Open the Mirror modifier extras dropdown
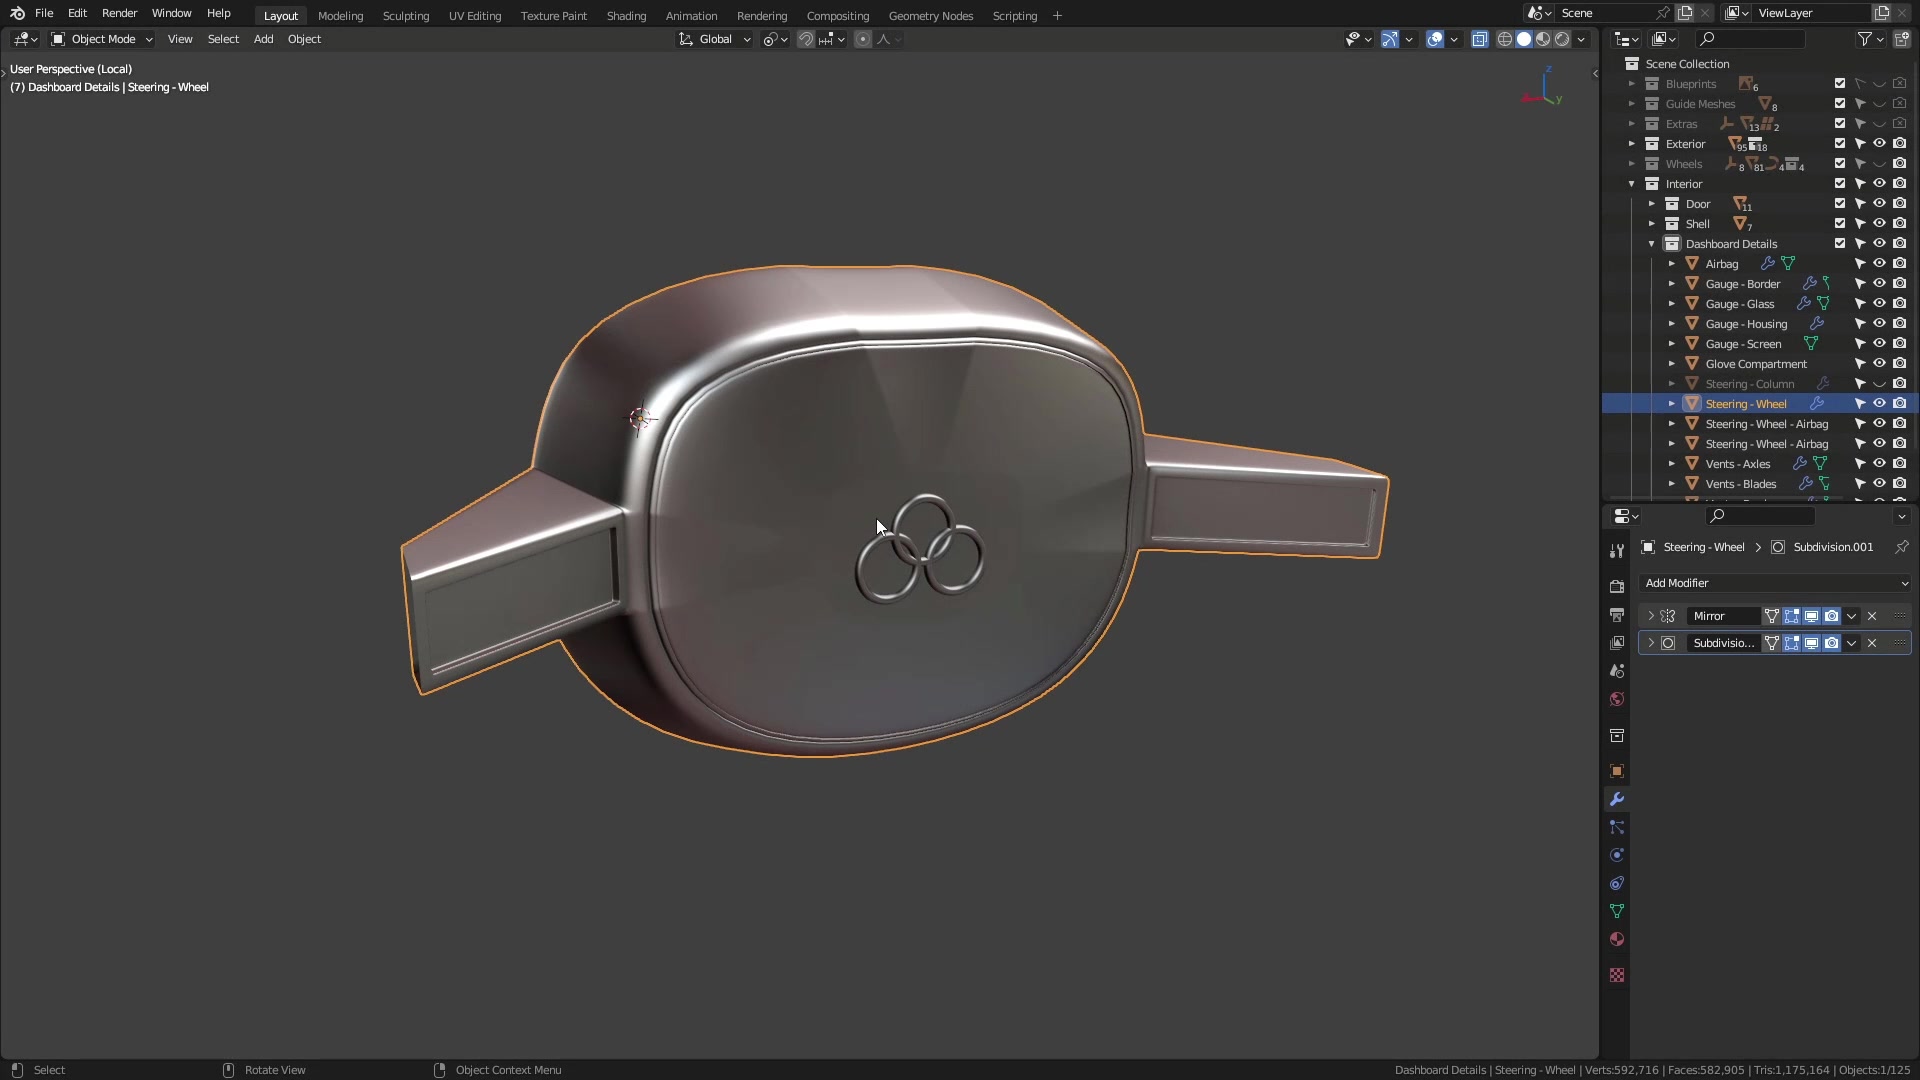This screenshot has width=1920, height=1080. click(1852, 616)
